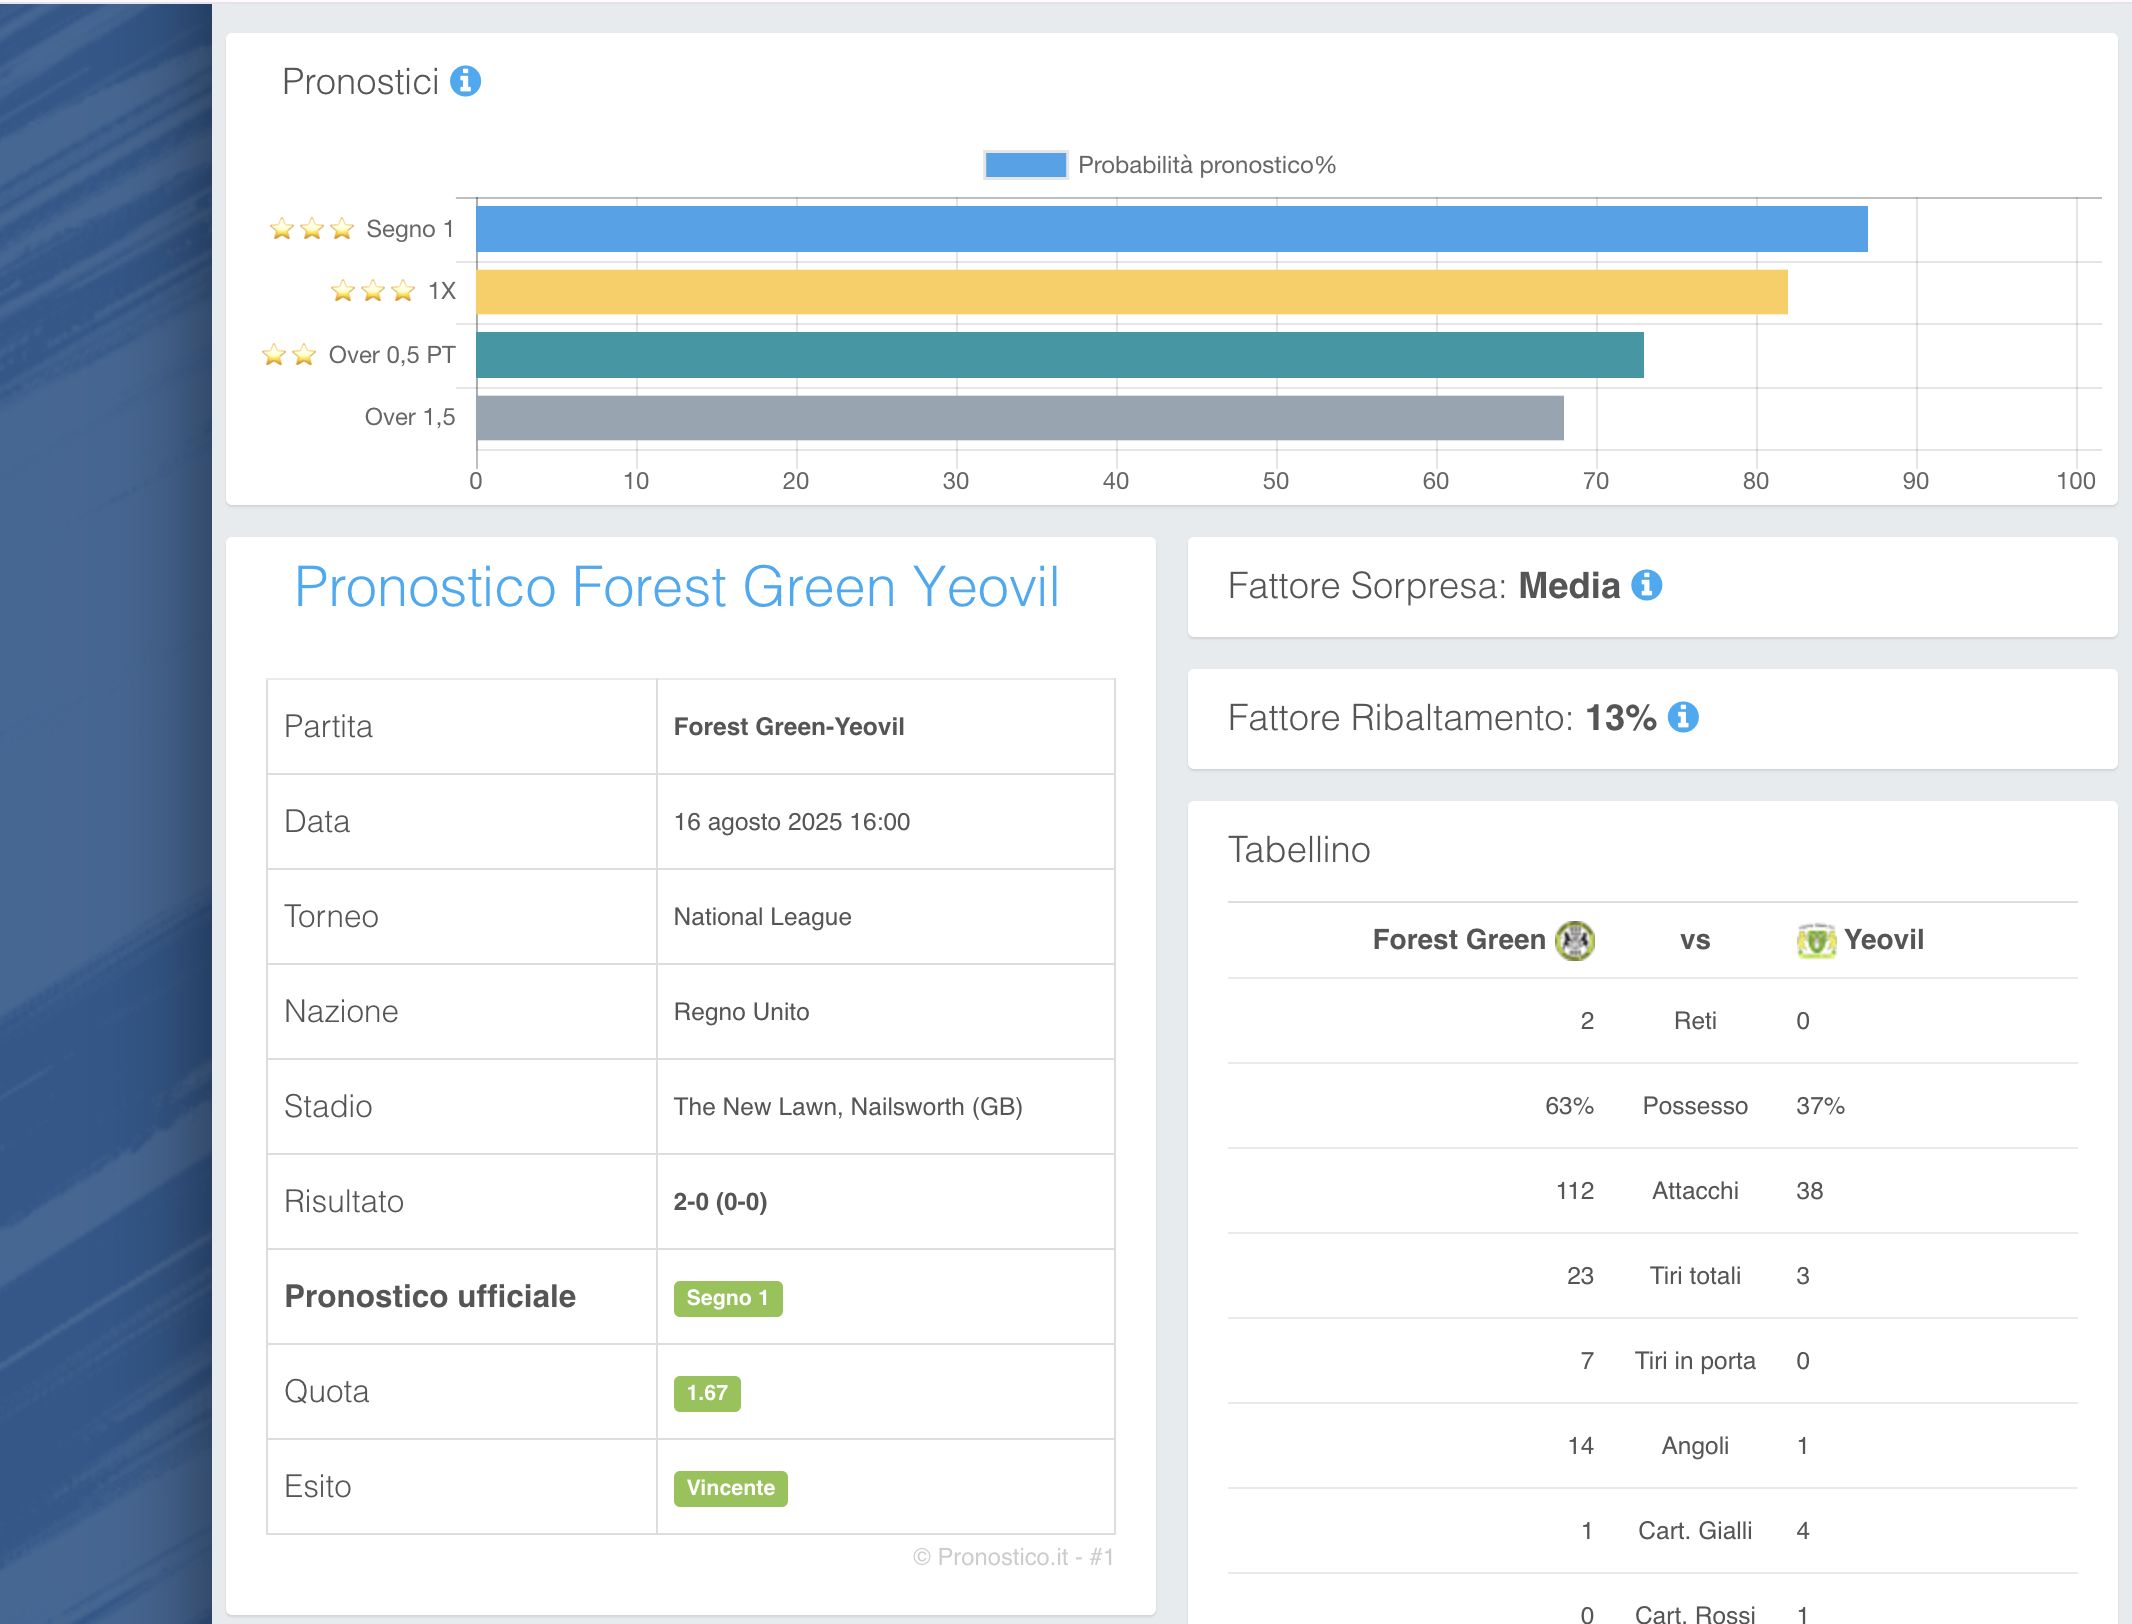Click the 'Reti' stat label
Image resolution: width=2132 pixels, height=1624 pixels.
tap(1695, 1021)
